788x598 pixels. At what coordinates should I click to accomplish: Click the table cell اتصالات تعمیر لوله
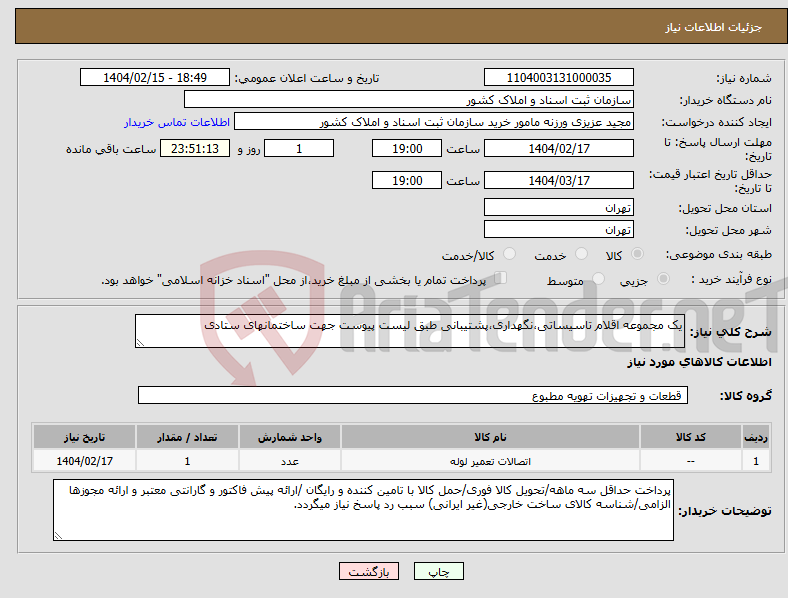(x=490, y=461)
